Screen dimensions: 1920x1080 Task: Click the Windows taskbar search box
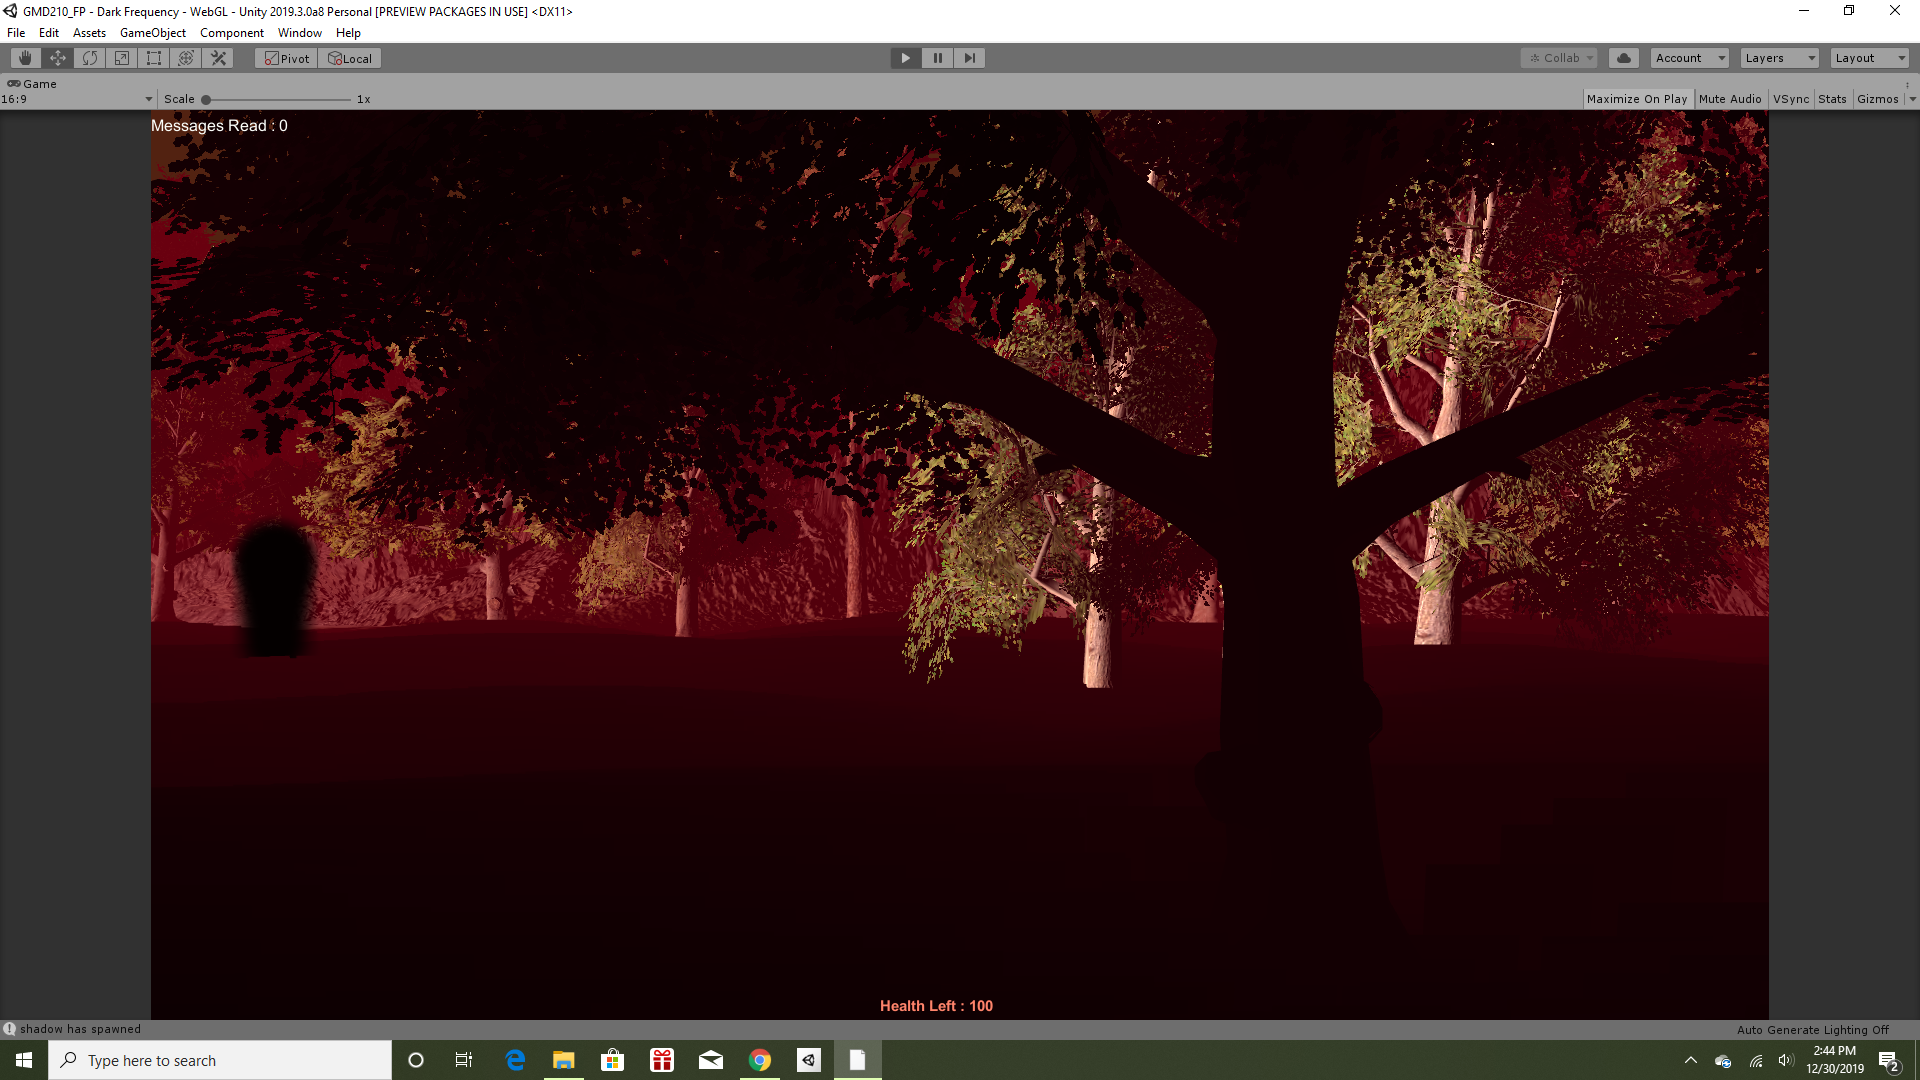pyautogui.click(x=220, y=1060)
